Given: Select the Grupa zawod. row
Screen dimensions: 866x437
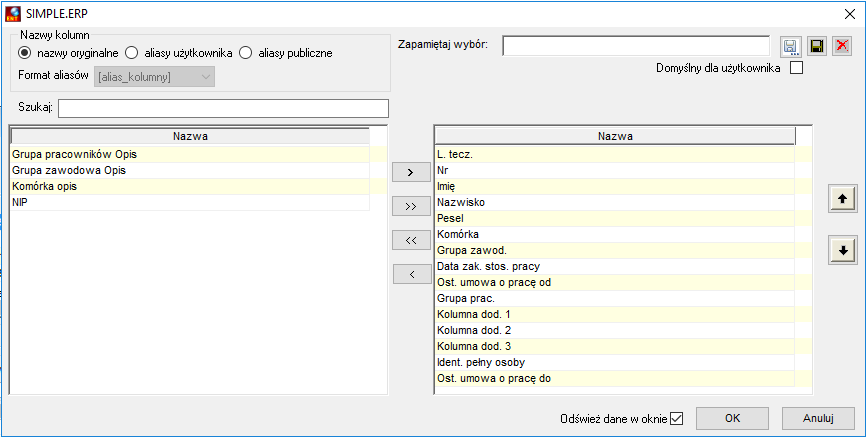Looking at the screenshot, I should [x=615, y=251].
